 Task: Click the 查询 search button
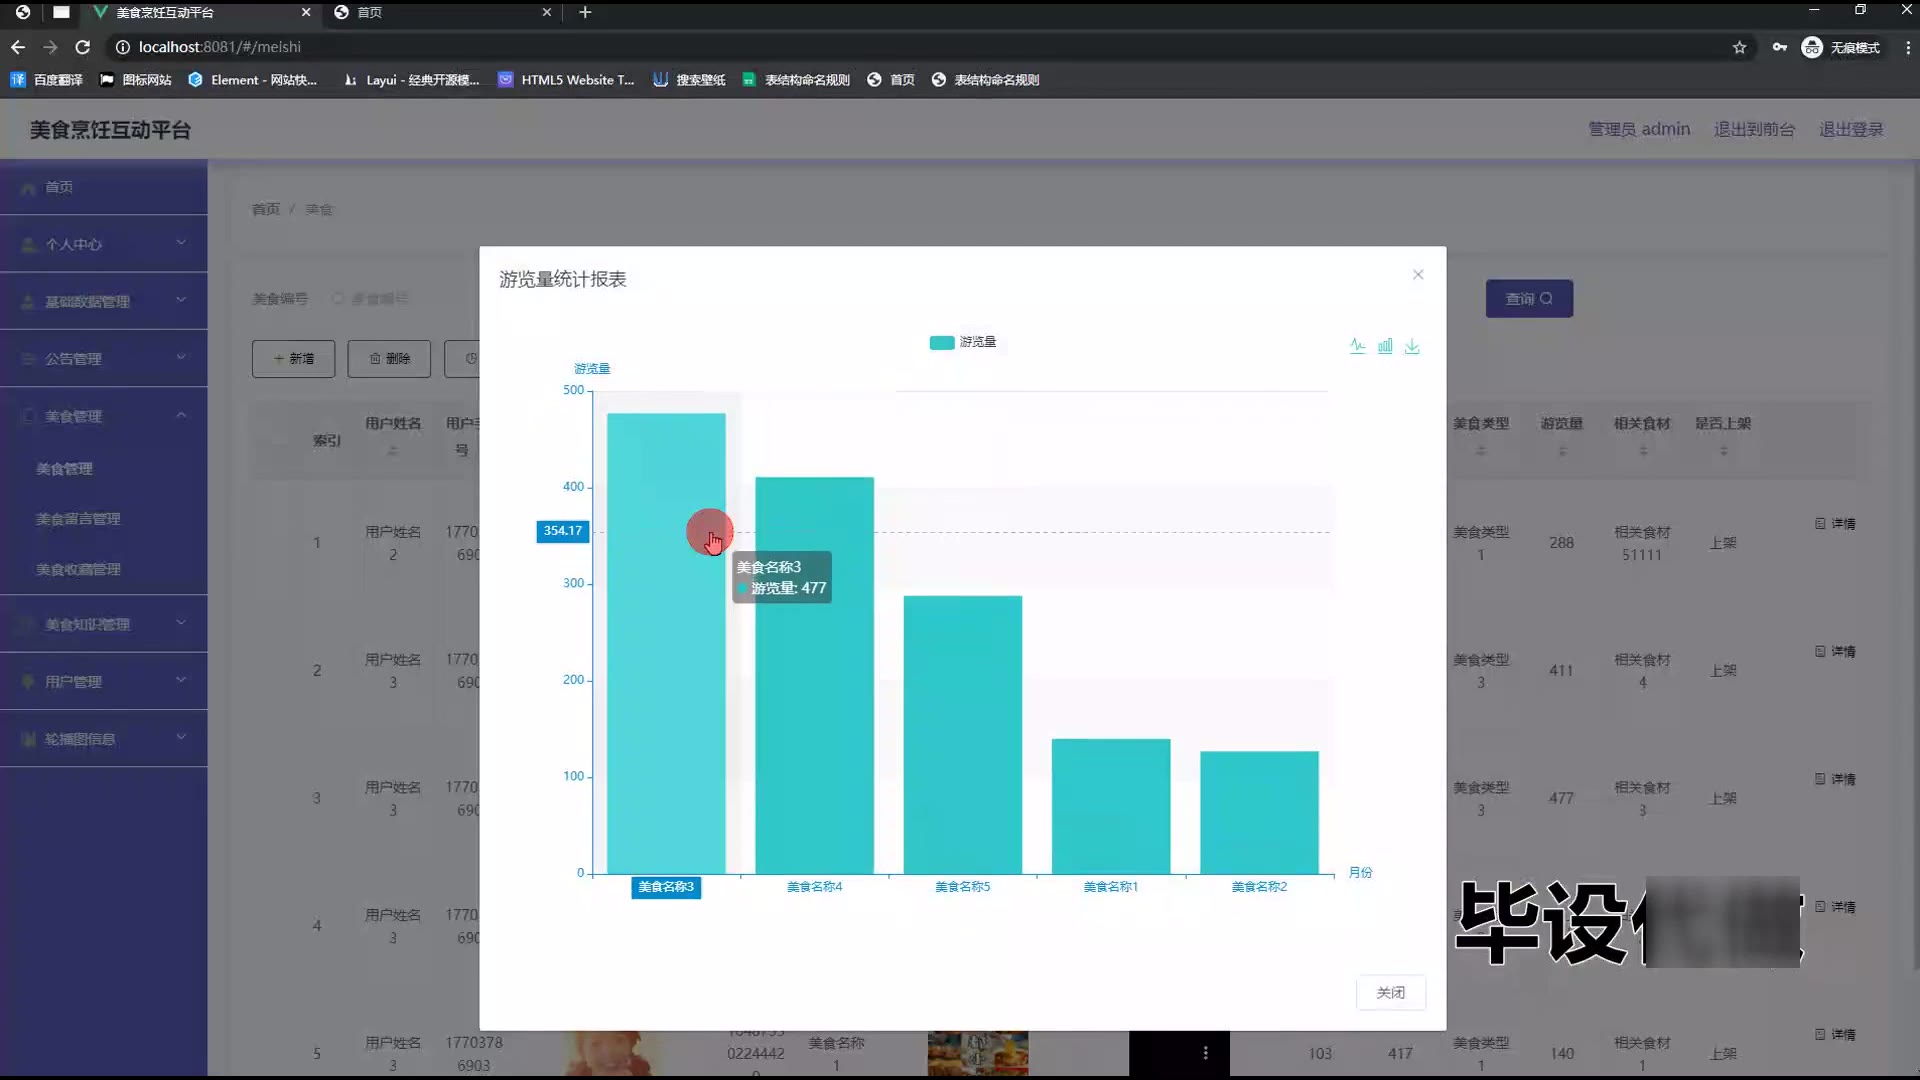pyautogui.click(x=1528, y=299)
